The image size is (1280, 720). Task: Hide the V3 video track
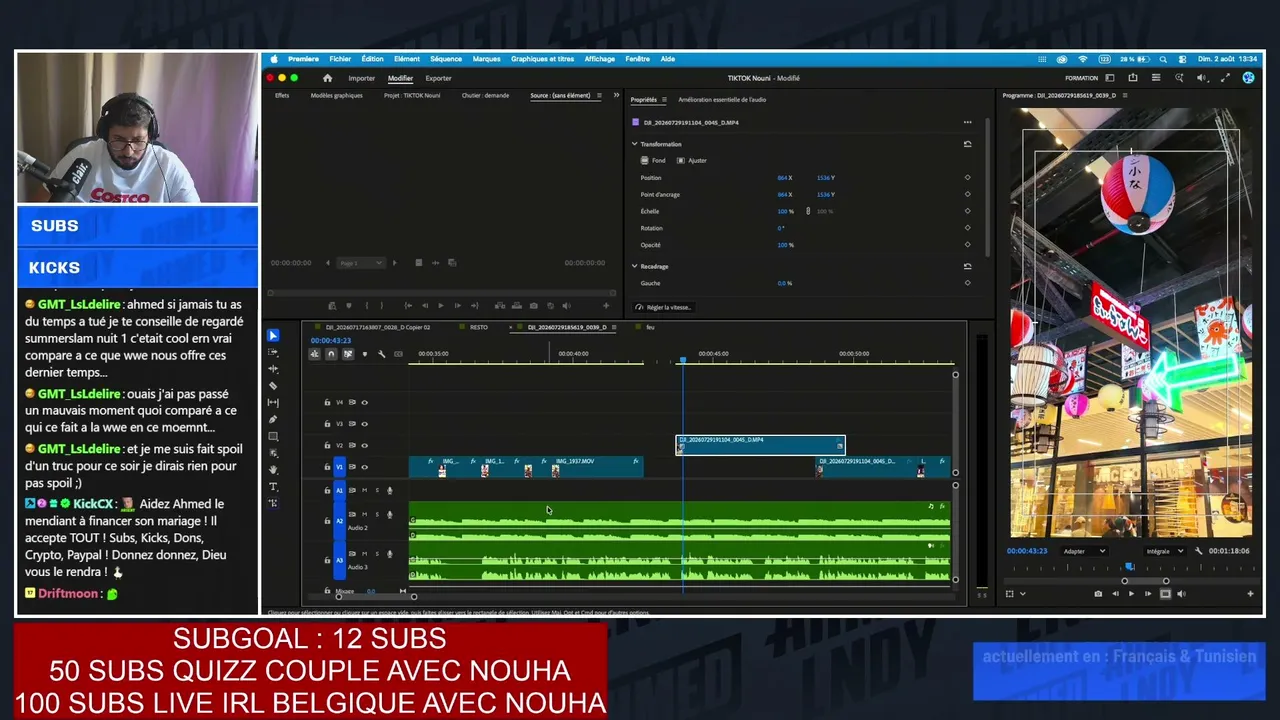point(364,424)
